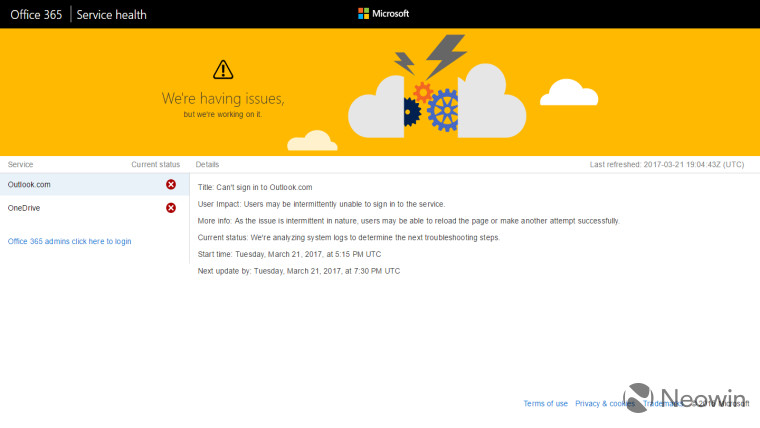Click the 'We're having issues,' heading
Viewport: 760px width, 428px height.
(223, 98)
